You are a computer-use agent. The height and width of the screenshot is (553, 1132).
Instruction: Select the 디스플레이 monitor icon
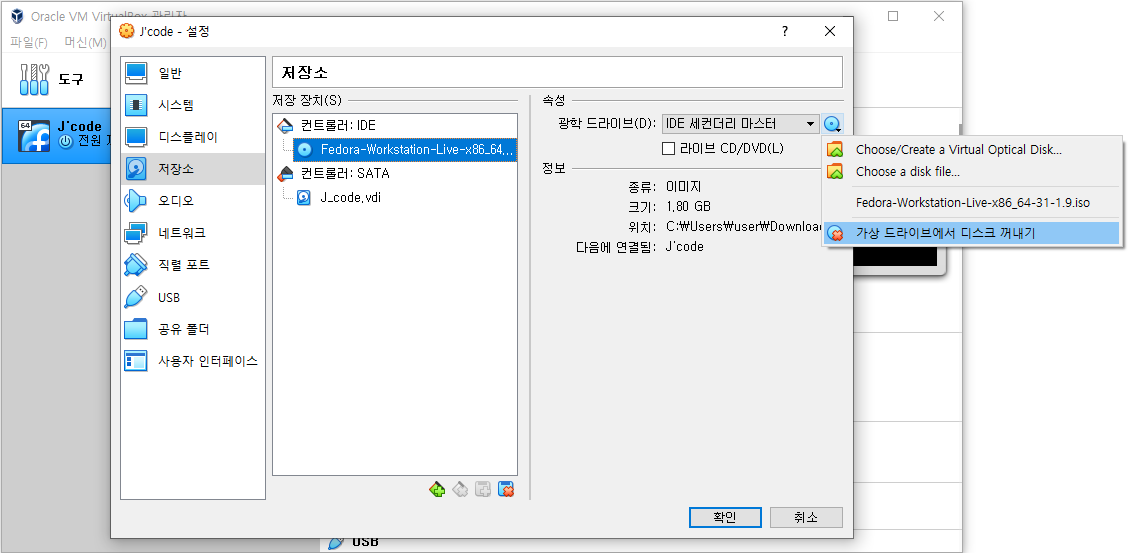tap(136, 136)
